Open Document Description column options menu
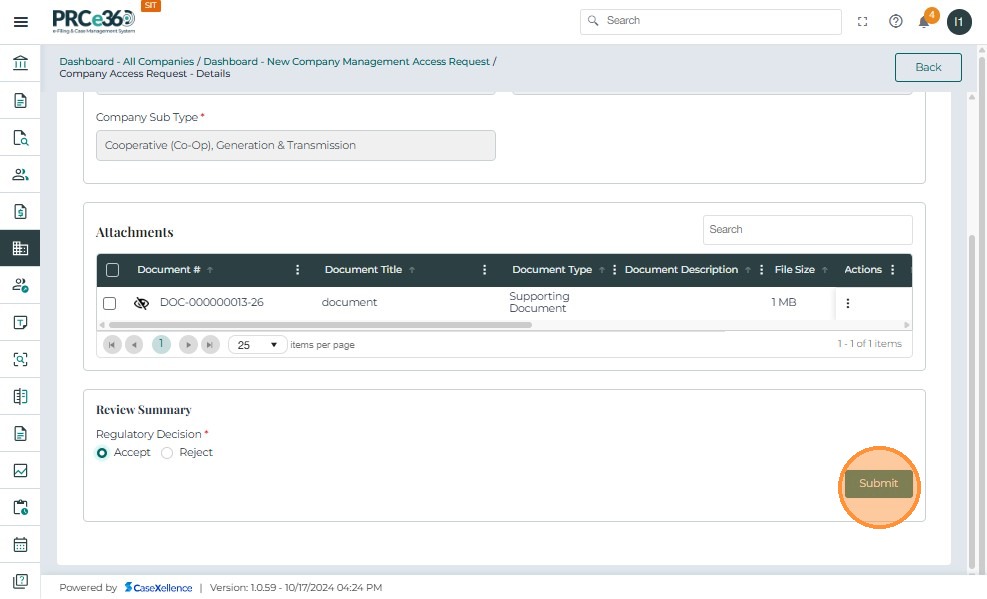The height and width of the screenshot is (599, 987). click(x=761, y=270)
